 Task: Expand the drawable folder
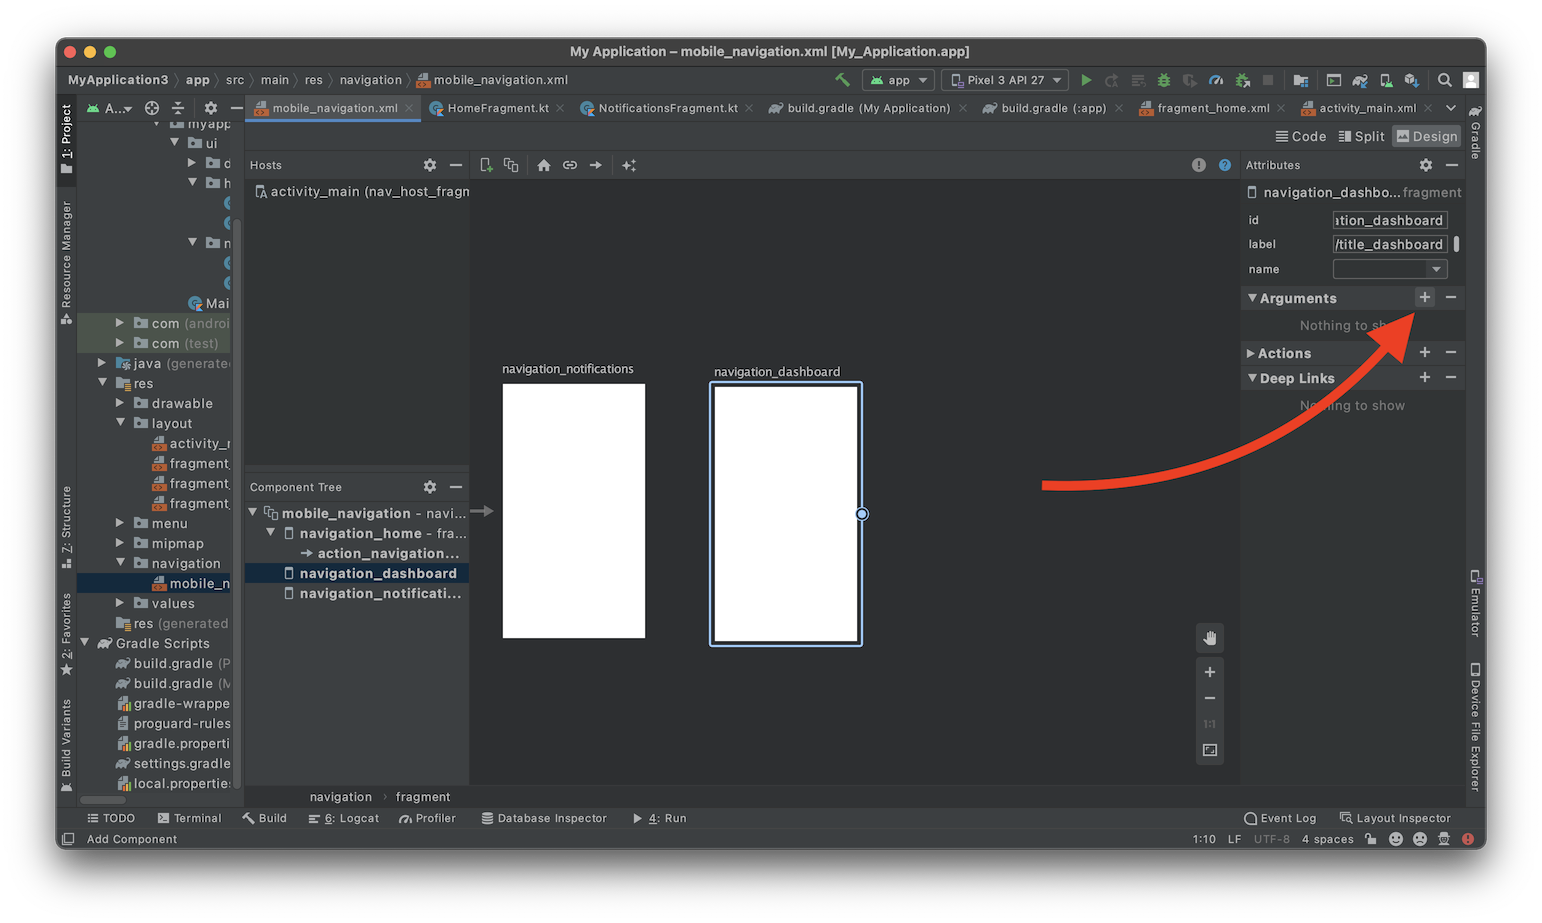[120, 403]
